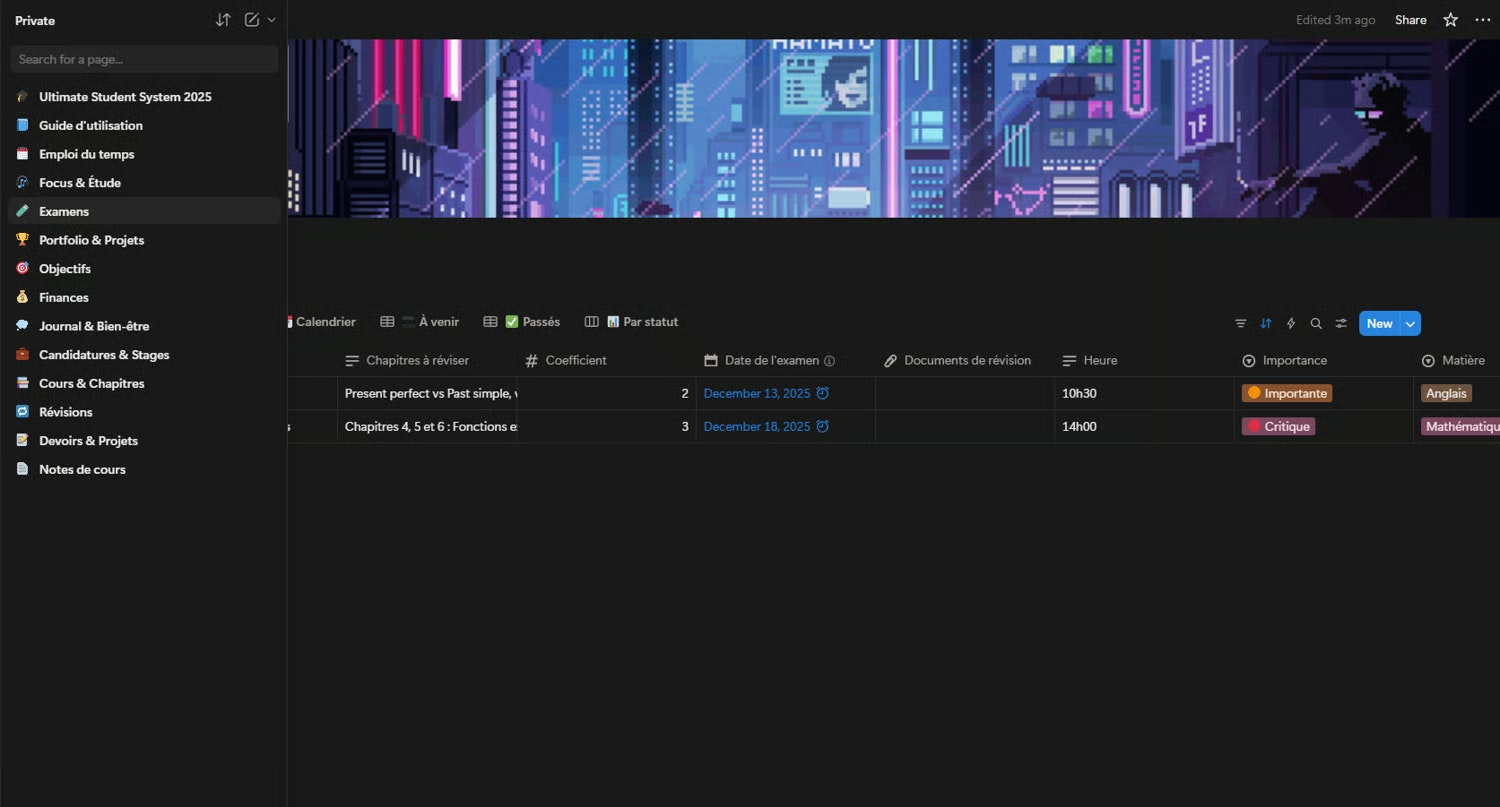Click reminder alarm icon beside December 18

coord(822,426)
